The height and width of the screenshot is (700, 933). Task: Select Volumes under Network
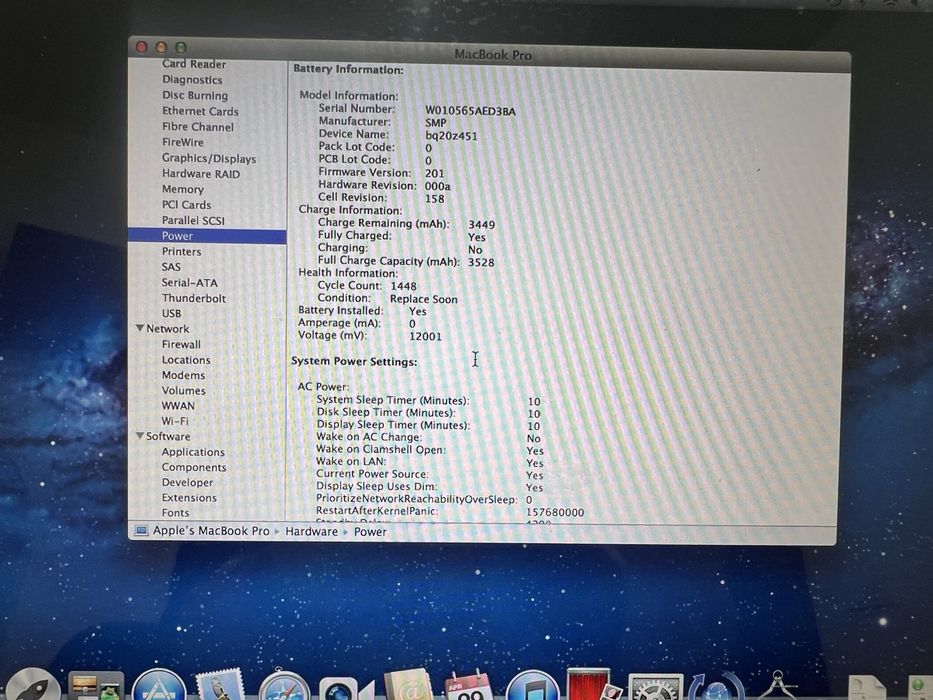coord(184,390)
